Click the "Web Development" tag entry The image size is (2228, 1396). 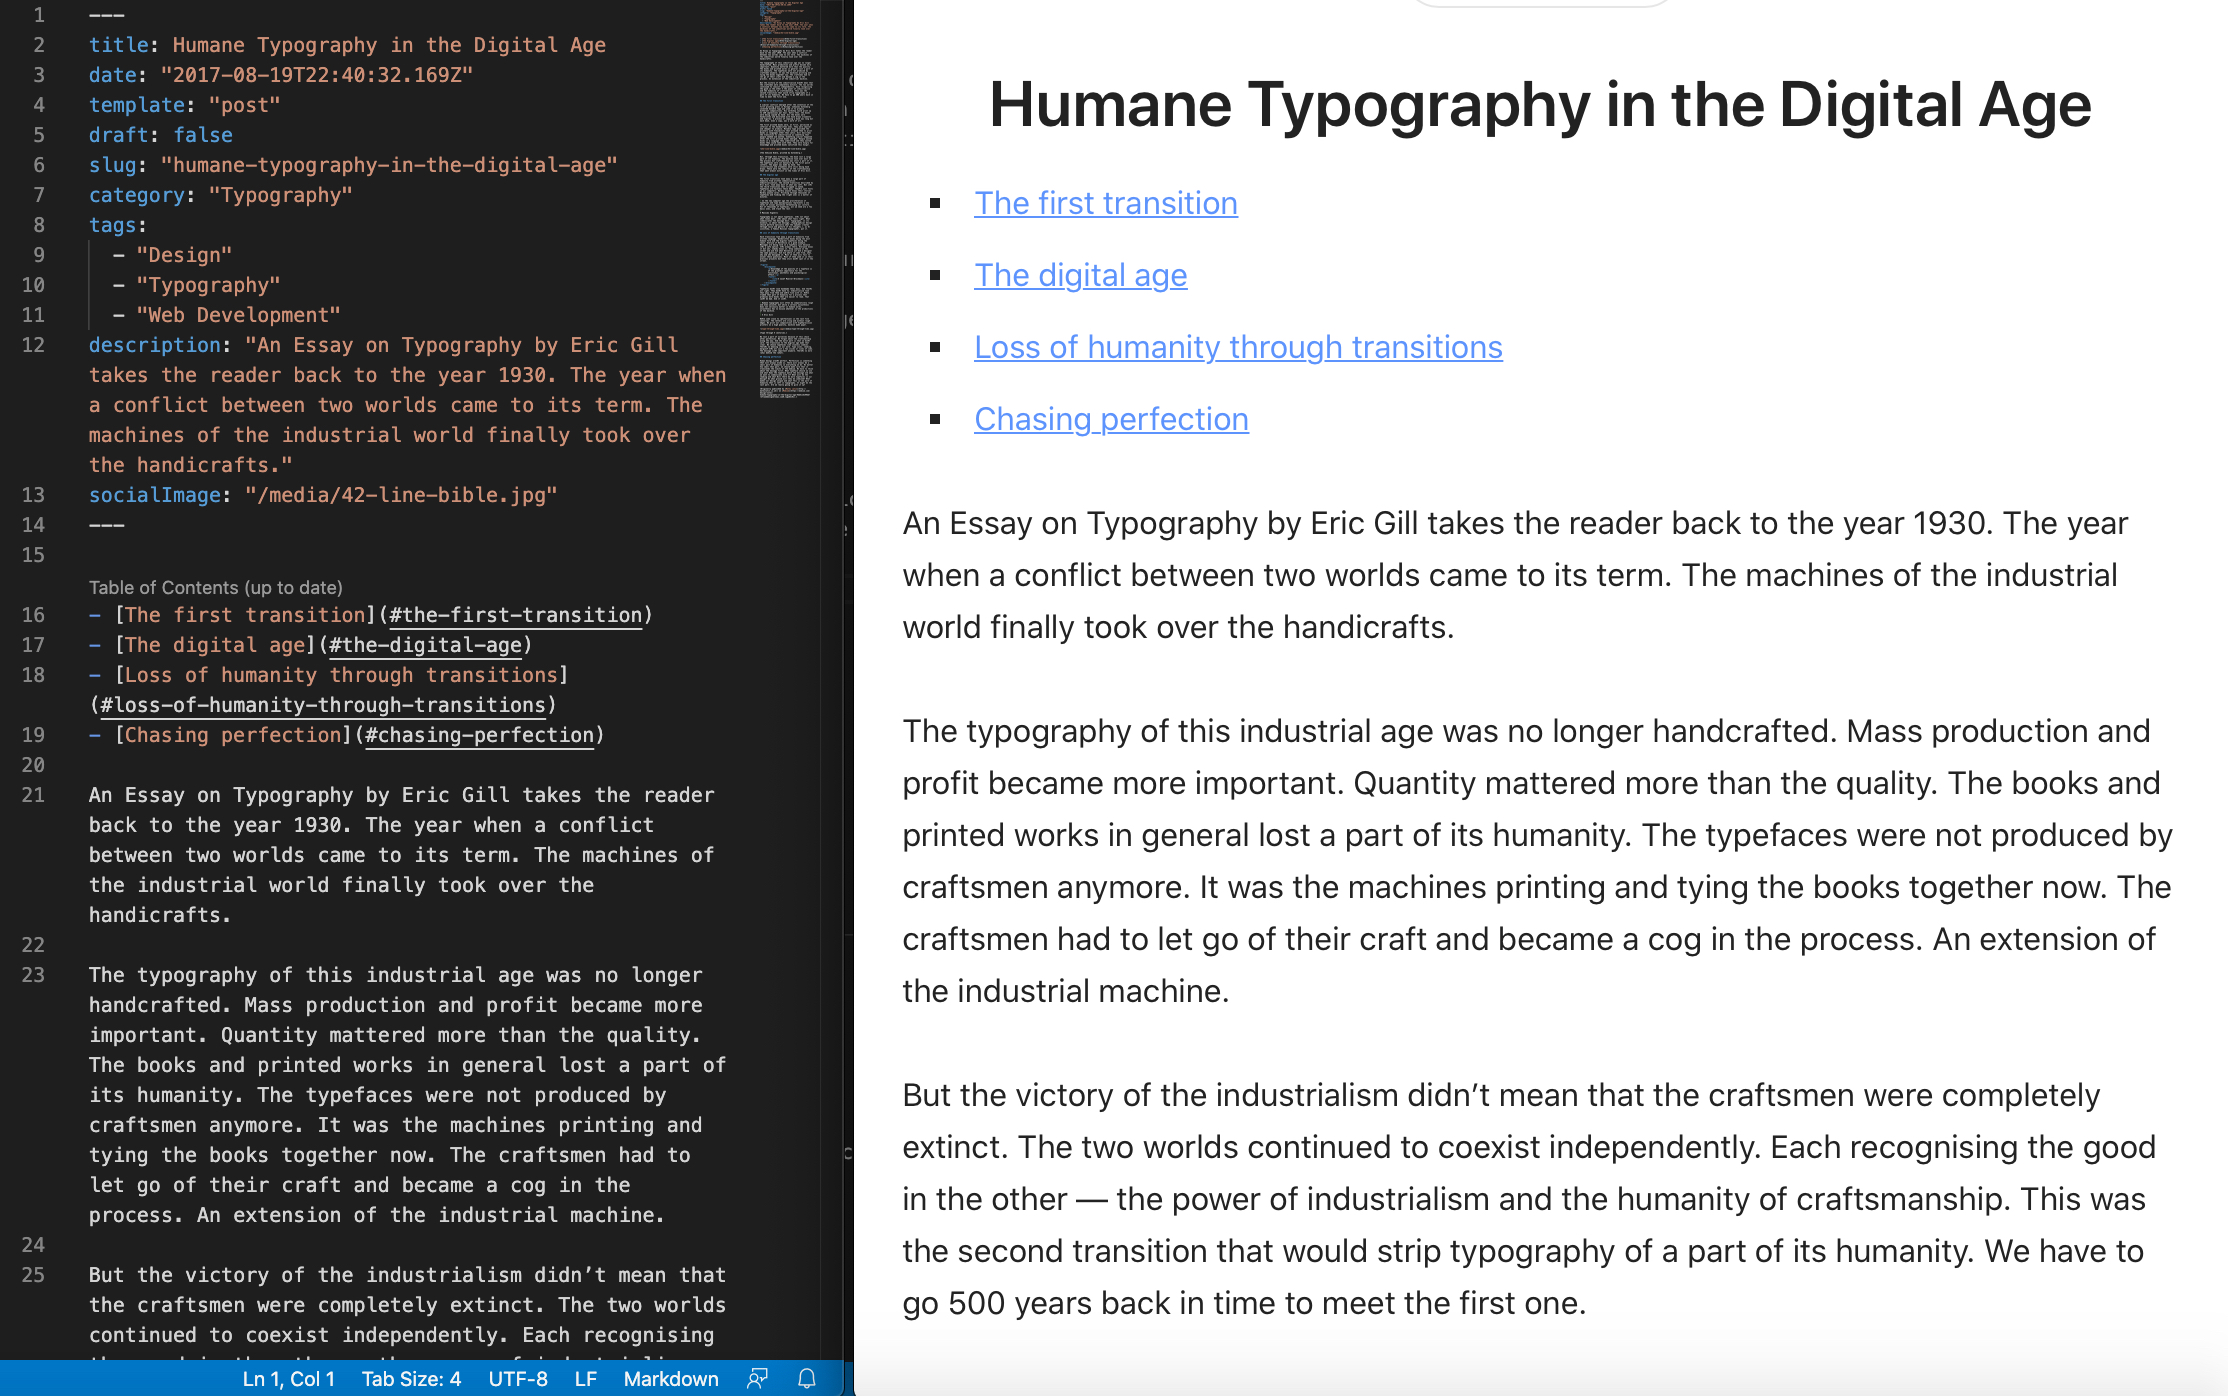tap(238, 315)
